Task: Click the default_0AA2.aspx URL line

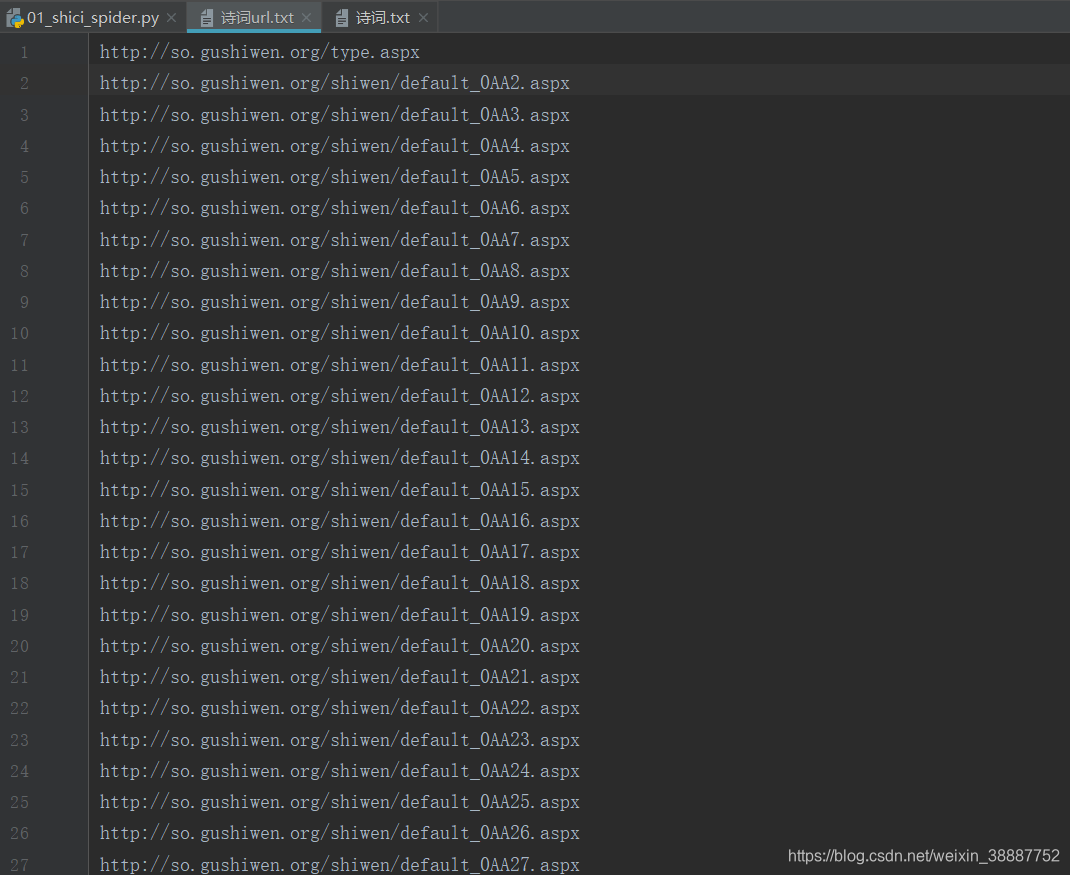Action: (334, 83)
